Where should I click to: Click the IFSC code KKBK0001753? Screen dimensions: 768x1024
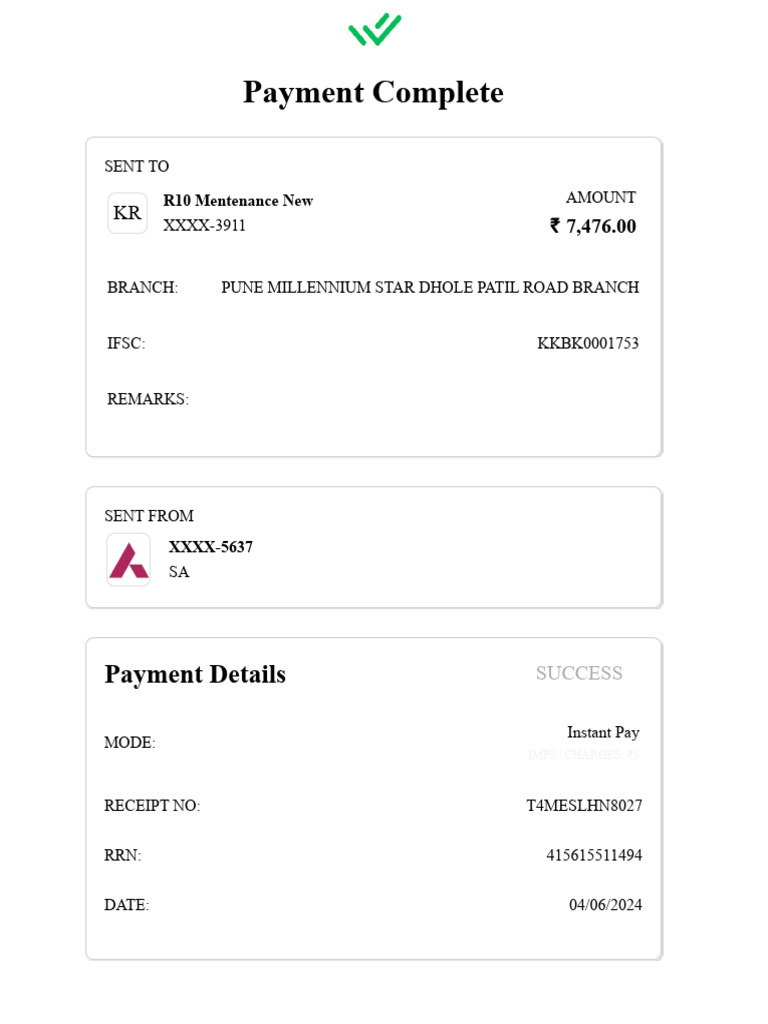588,344
